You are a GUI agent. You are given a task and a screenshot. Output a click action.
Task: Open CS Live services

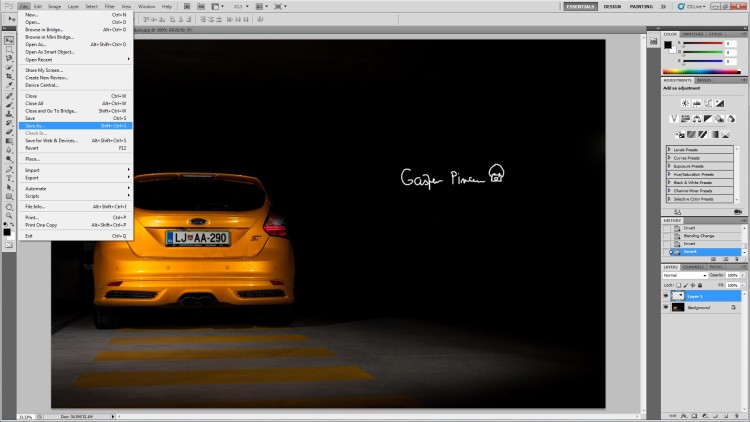(x=692, y=7)
